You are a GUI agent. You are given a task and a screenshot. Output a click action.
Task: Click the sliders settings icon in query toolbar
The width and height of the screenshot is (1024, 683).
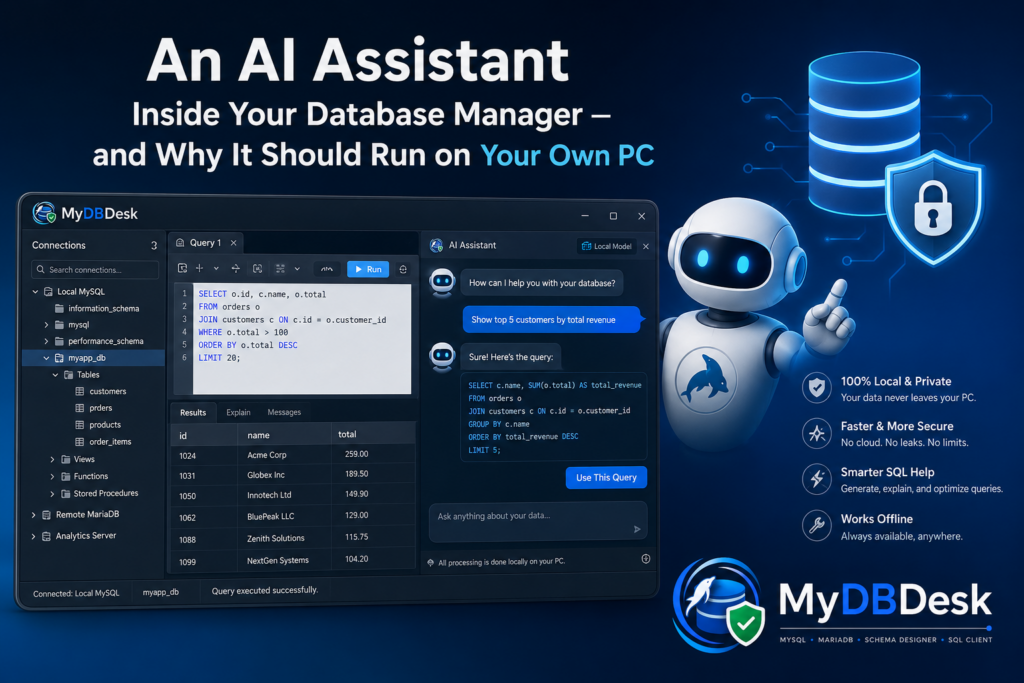pyautogui.click(x=280, y=268)
